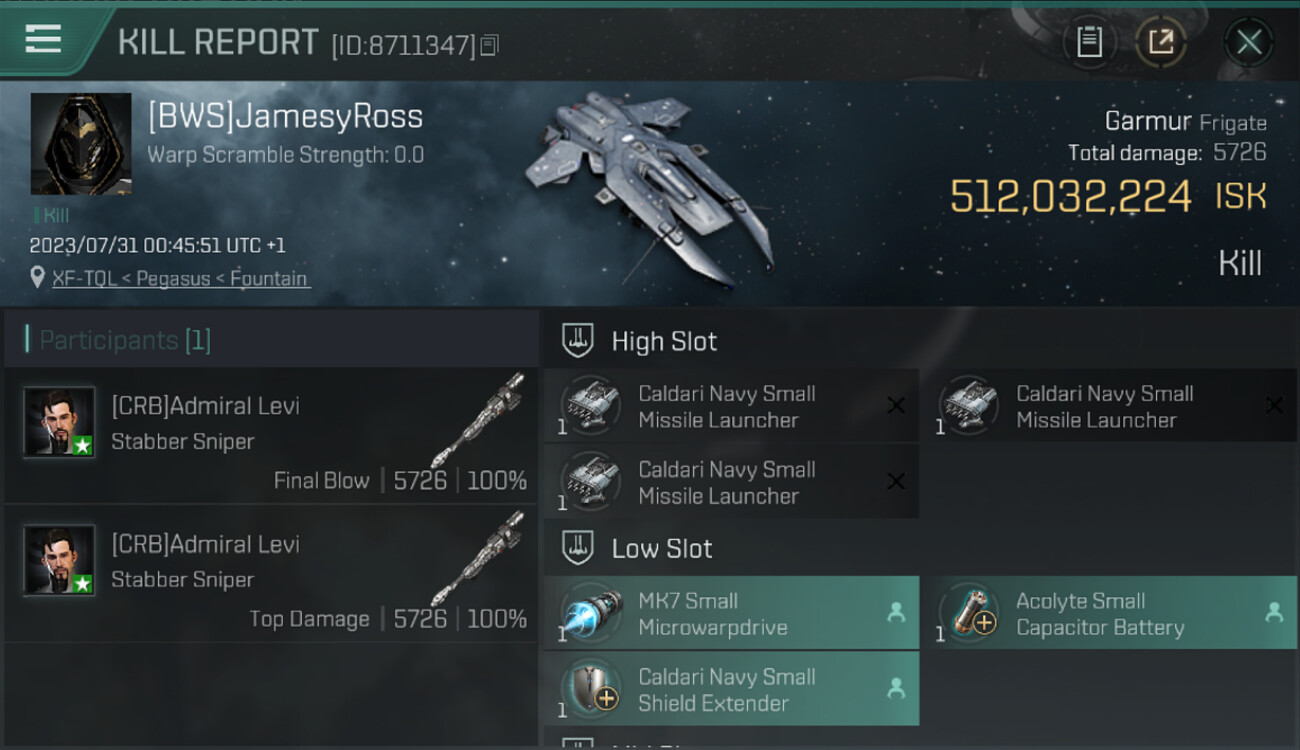This screenshot has width=1300, height=750.
Task: Copy the kill report ID icon
Action: coord(489,45)
